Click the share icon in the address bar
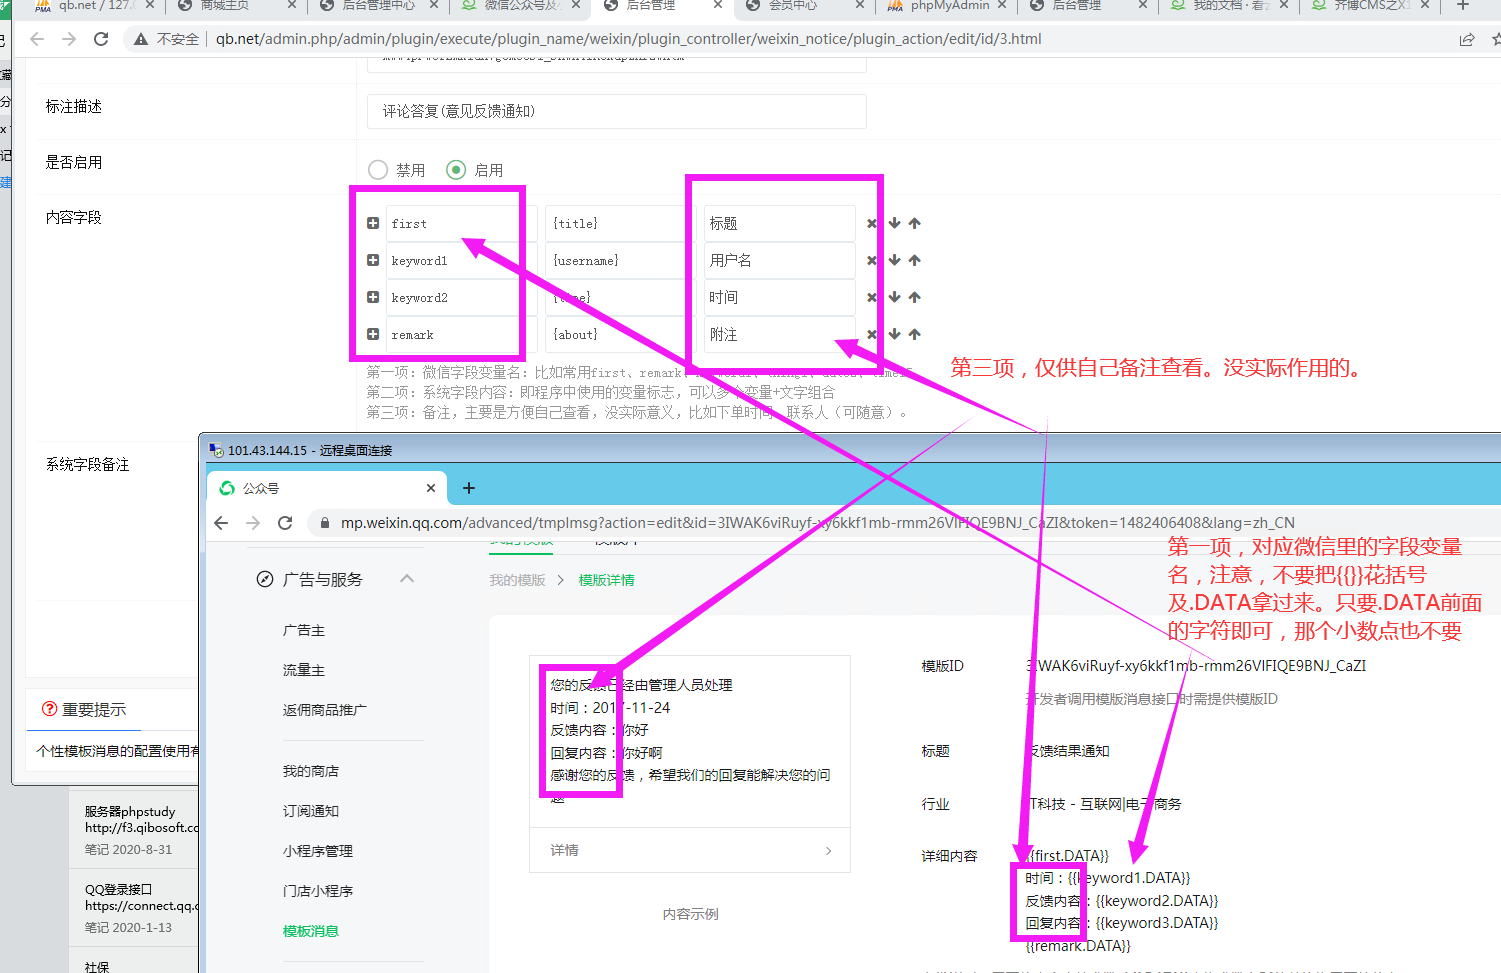The height and width of the screenshot is (973, 1501). 1466,39
